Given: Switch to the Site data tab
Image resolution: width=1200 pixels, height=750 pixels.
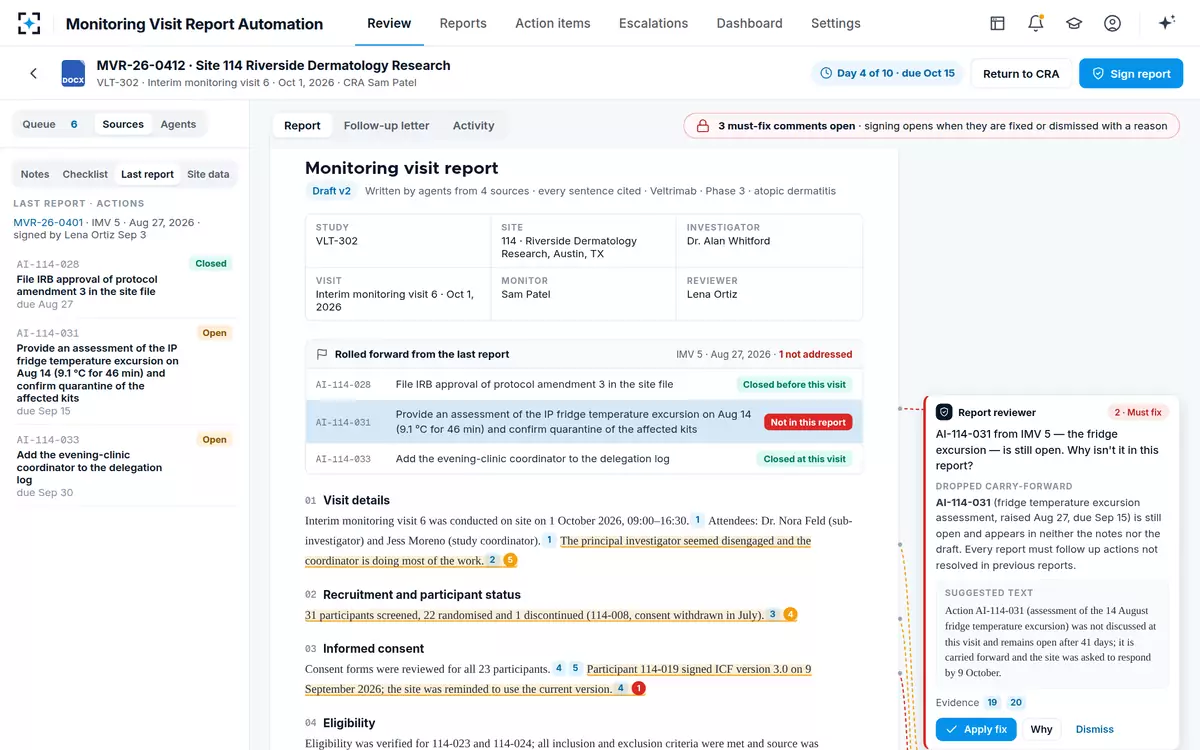Looking at the screenshot, I should (208, 174).
